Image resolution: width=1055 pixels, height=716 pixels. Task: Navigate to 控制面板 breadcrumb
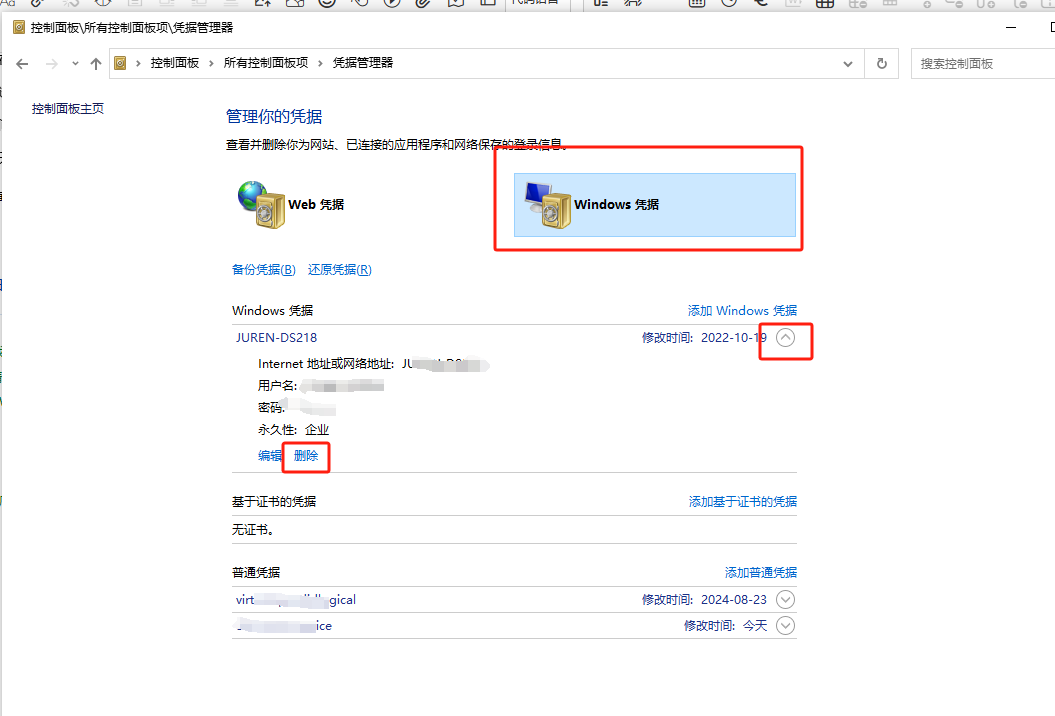pyautogui.click(x=175, y=63)
